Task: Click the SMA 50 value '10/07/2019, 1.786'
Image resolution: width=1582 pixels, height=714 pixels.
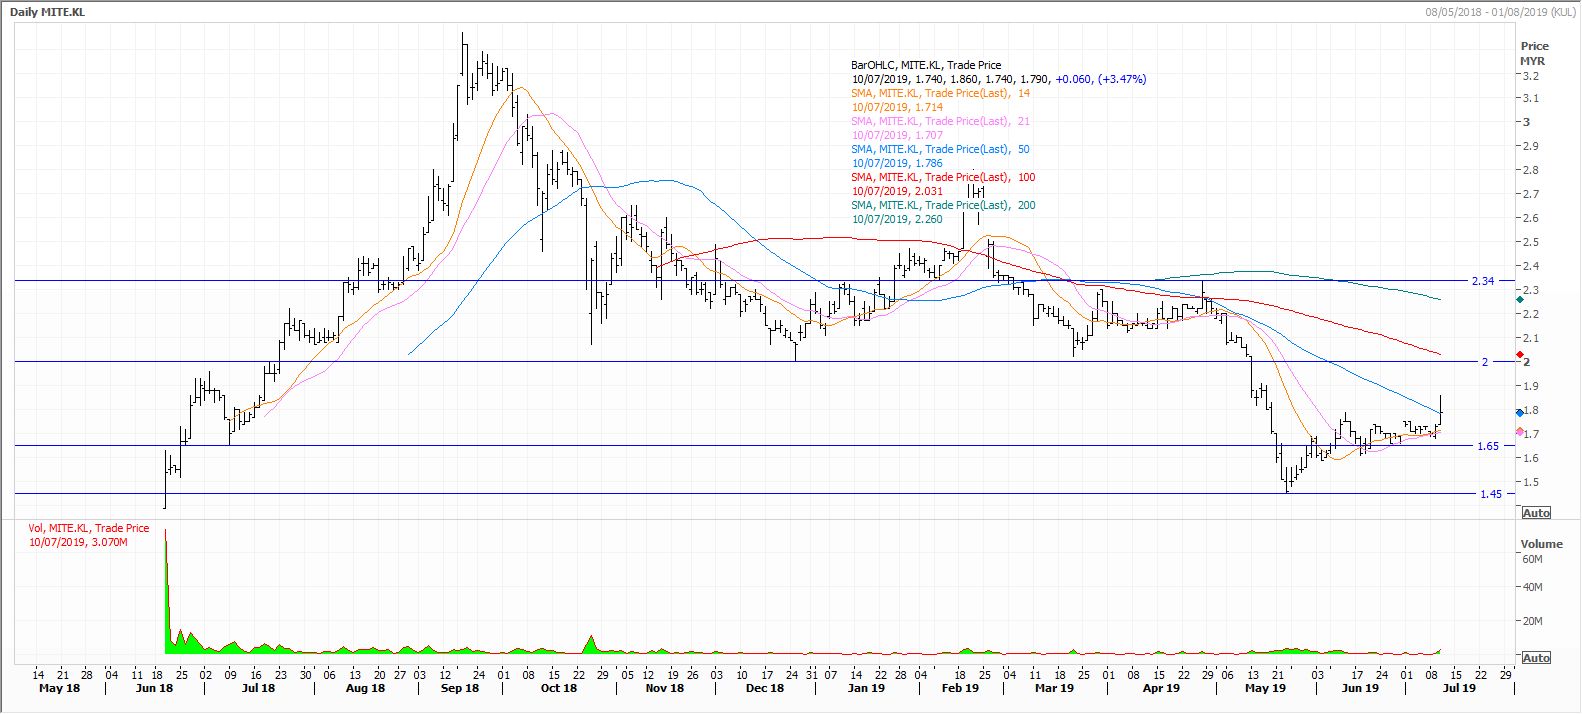Action: (897, 163)
